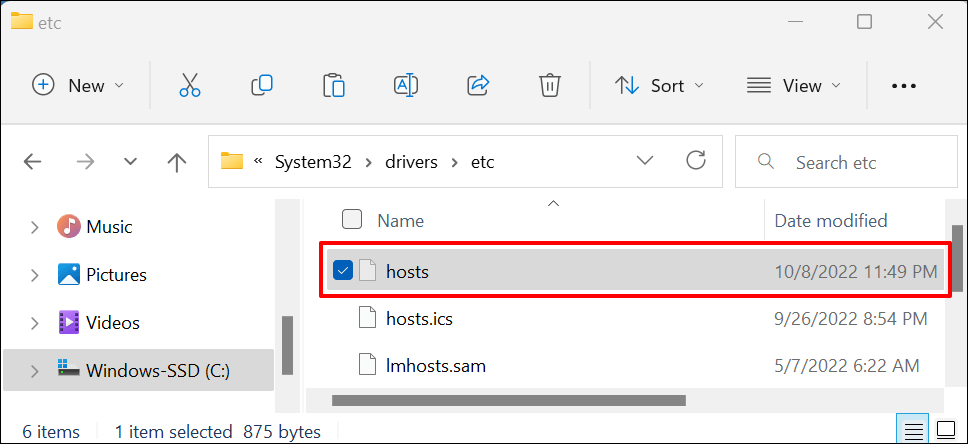Expand the Sort options dropdown

659,86
